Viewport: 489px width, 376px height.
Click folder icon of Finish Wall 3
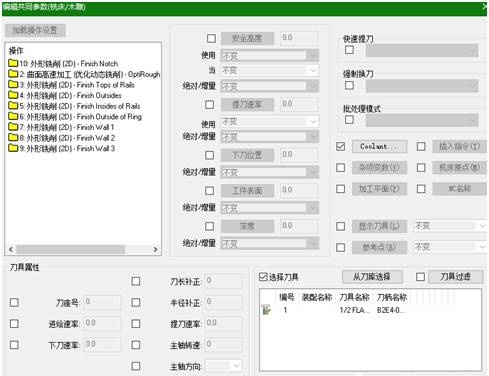pos(13,148)
